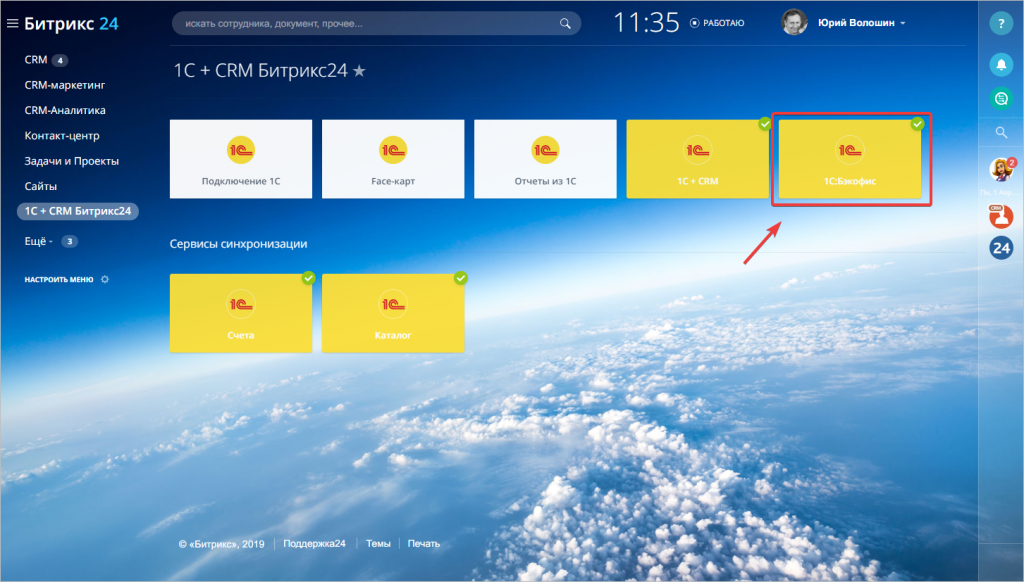Image resolution: width=1024 pixels, height=582 pixels.
Task: Open the help question mark icon
Action: [x=1001, y=24]
